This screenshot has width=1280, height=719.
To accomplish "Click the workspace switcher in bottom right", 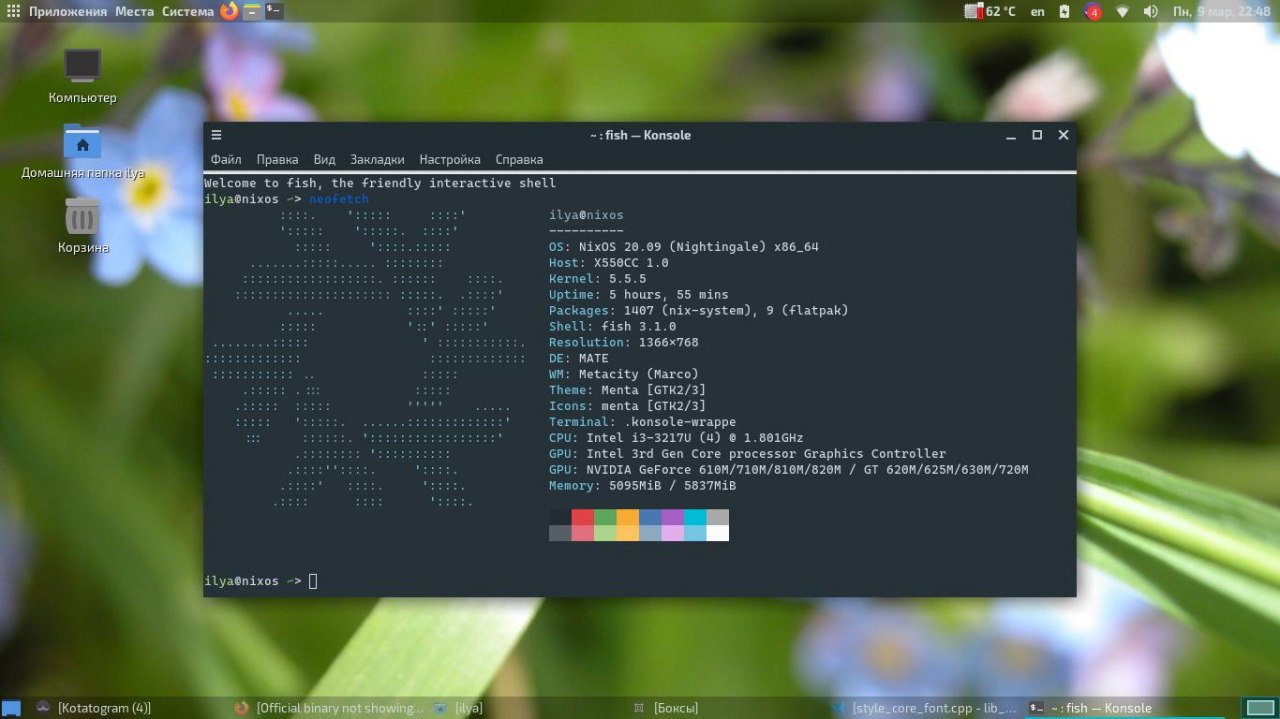I will coord(1259,708).
